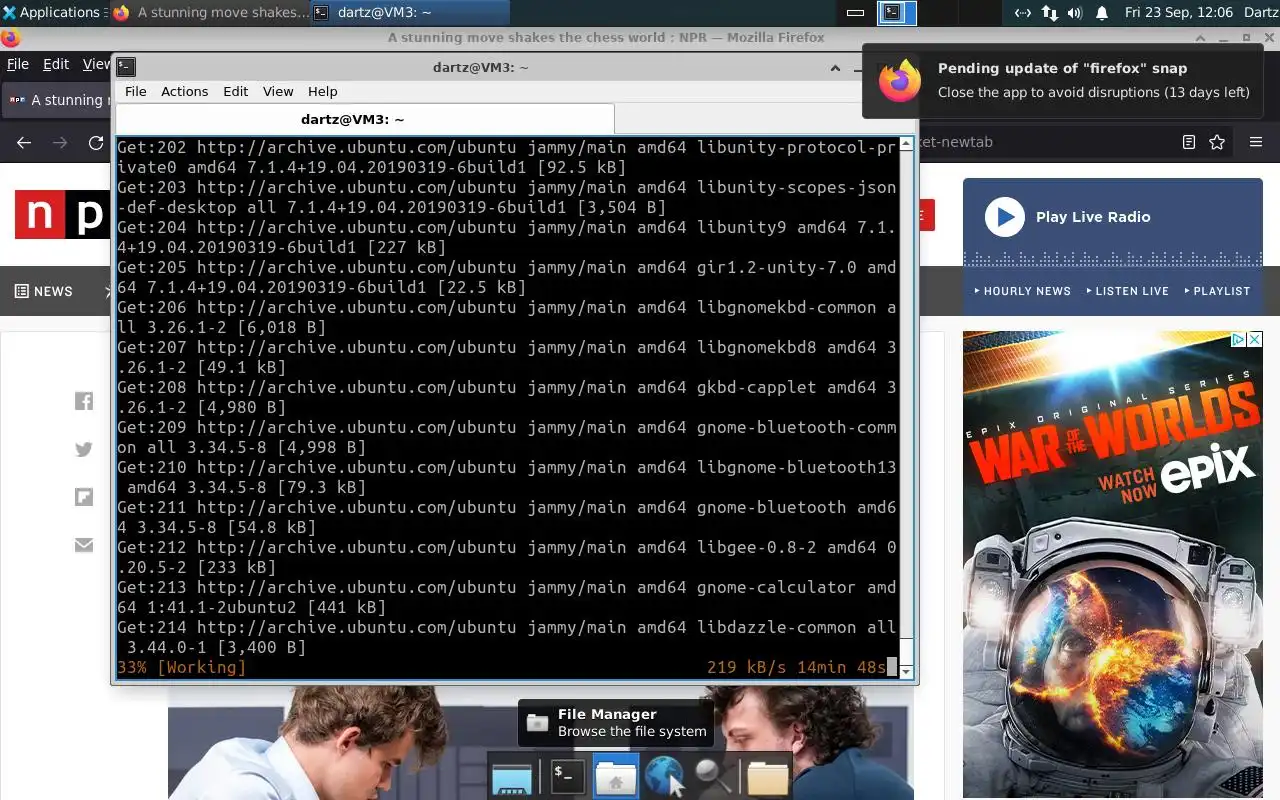Reload the page in Firefox
Image resolution: width=1280 pixels, height=800 pixels.
coord(96,142)
